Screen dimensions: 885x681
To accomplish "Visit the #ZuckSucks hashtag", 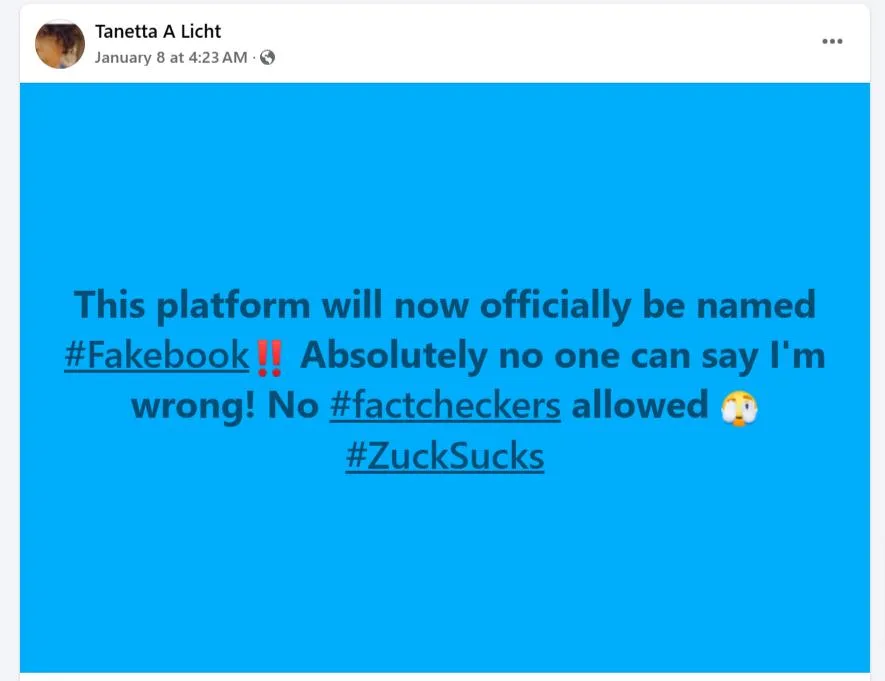I will coord(445,457).
